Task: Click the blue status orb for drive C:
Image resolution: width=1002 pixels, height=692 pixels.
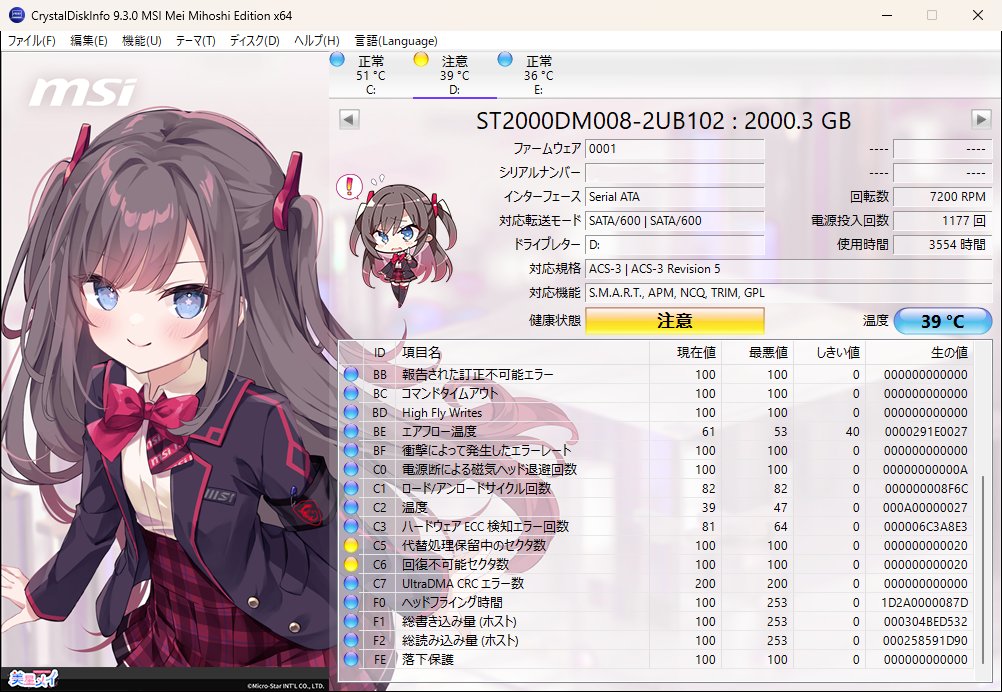Action: [337, 59]
